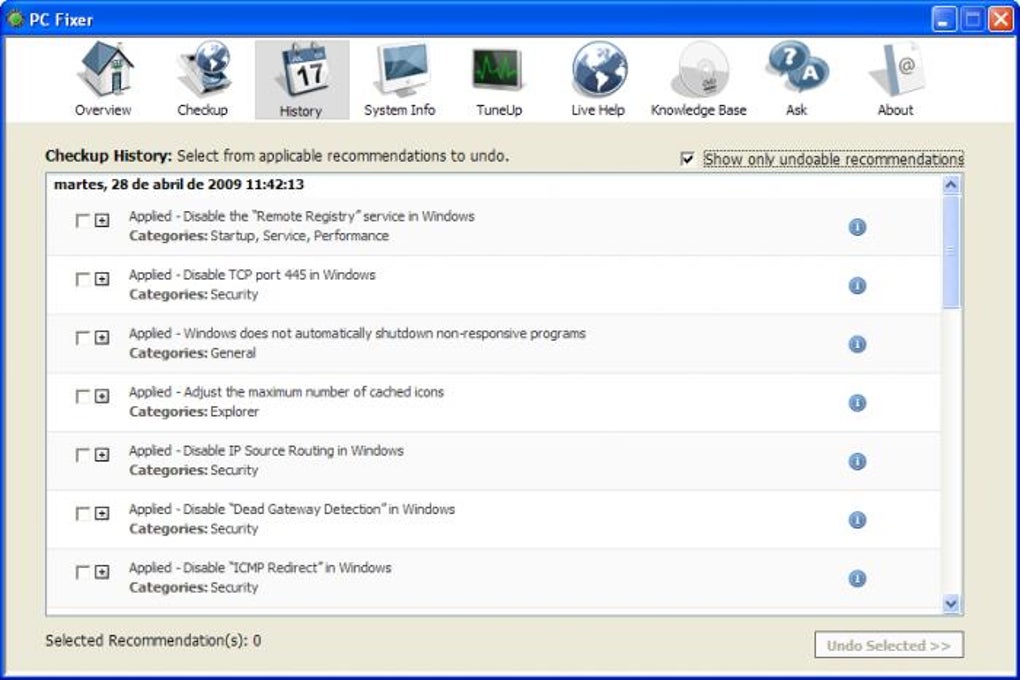Click the Undo Selected >> button
The image size is (1020, 680).
pyautogui.click(x=889, y=646)
